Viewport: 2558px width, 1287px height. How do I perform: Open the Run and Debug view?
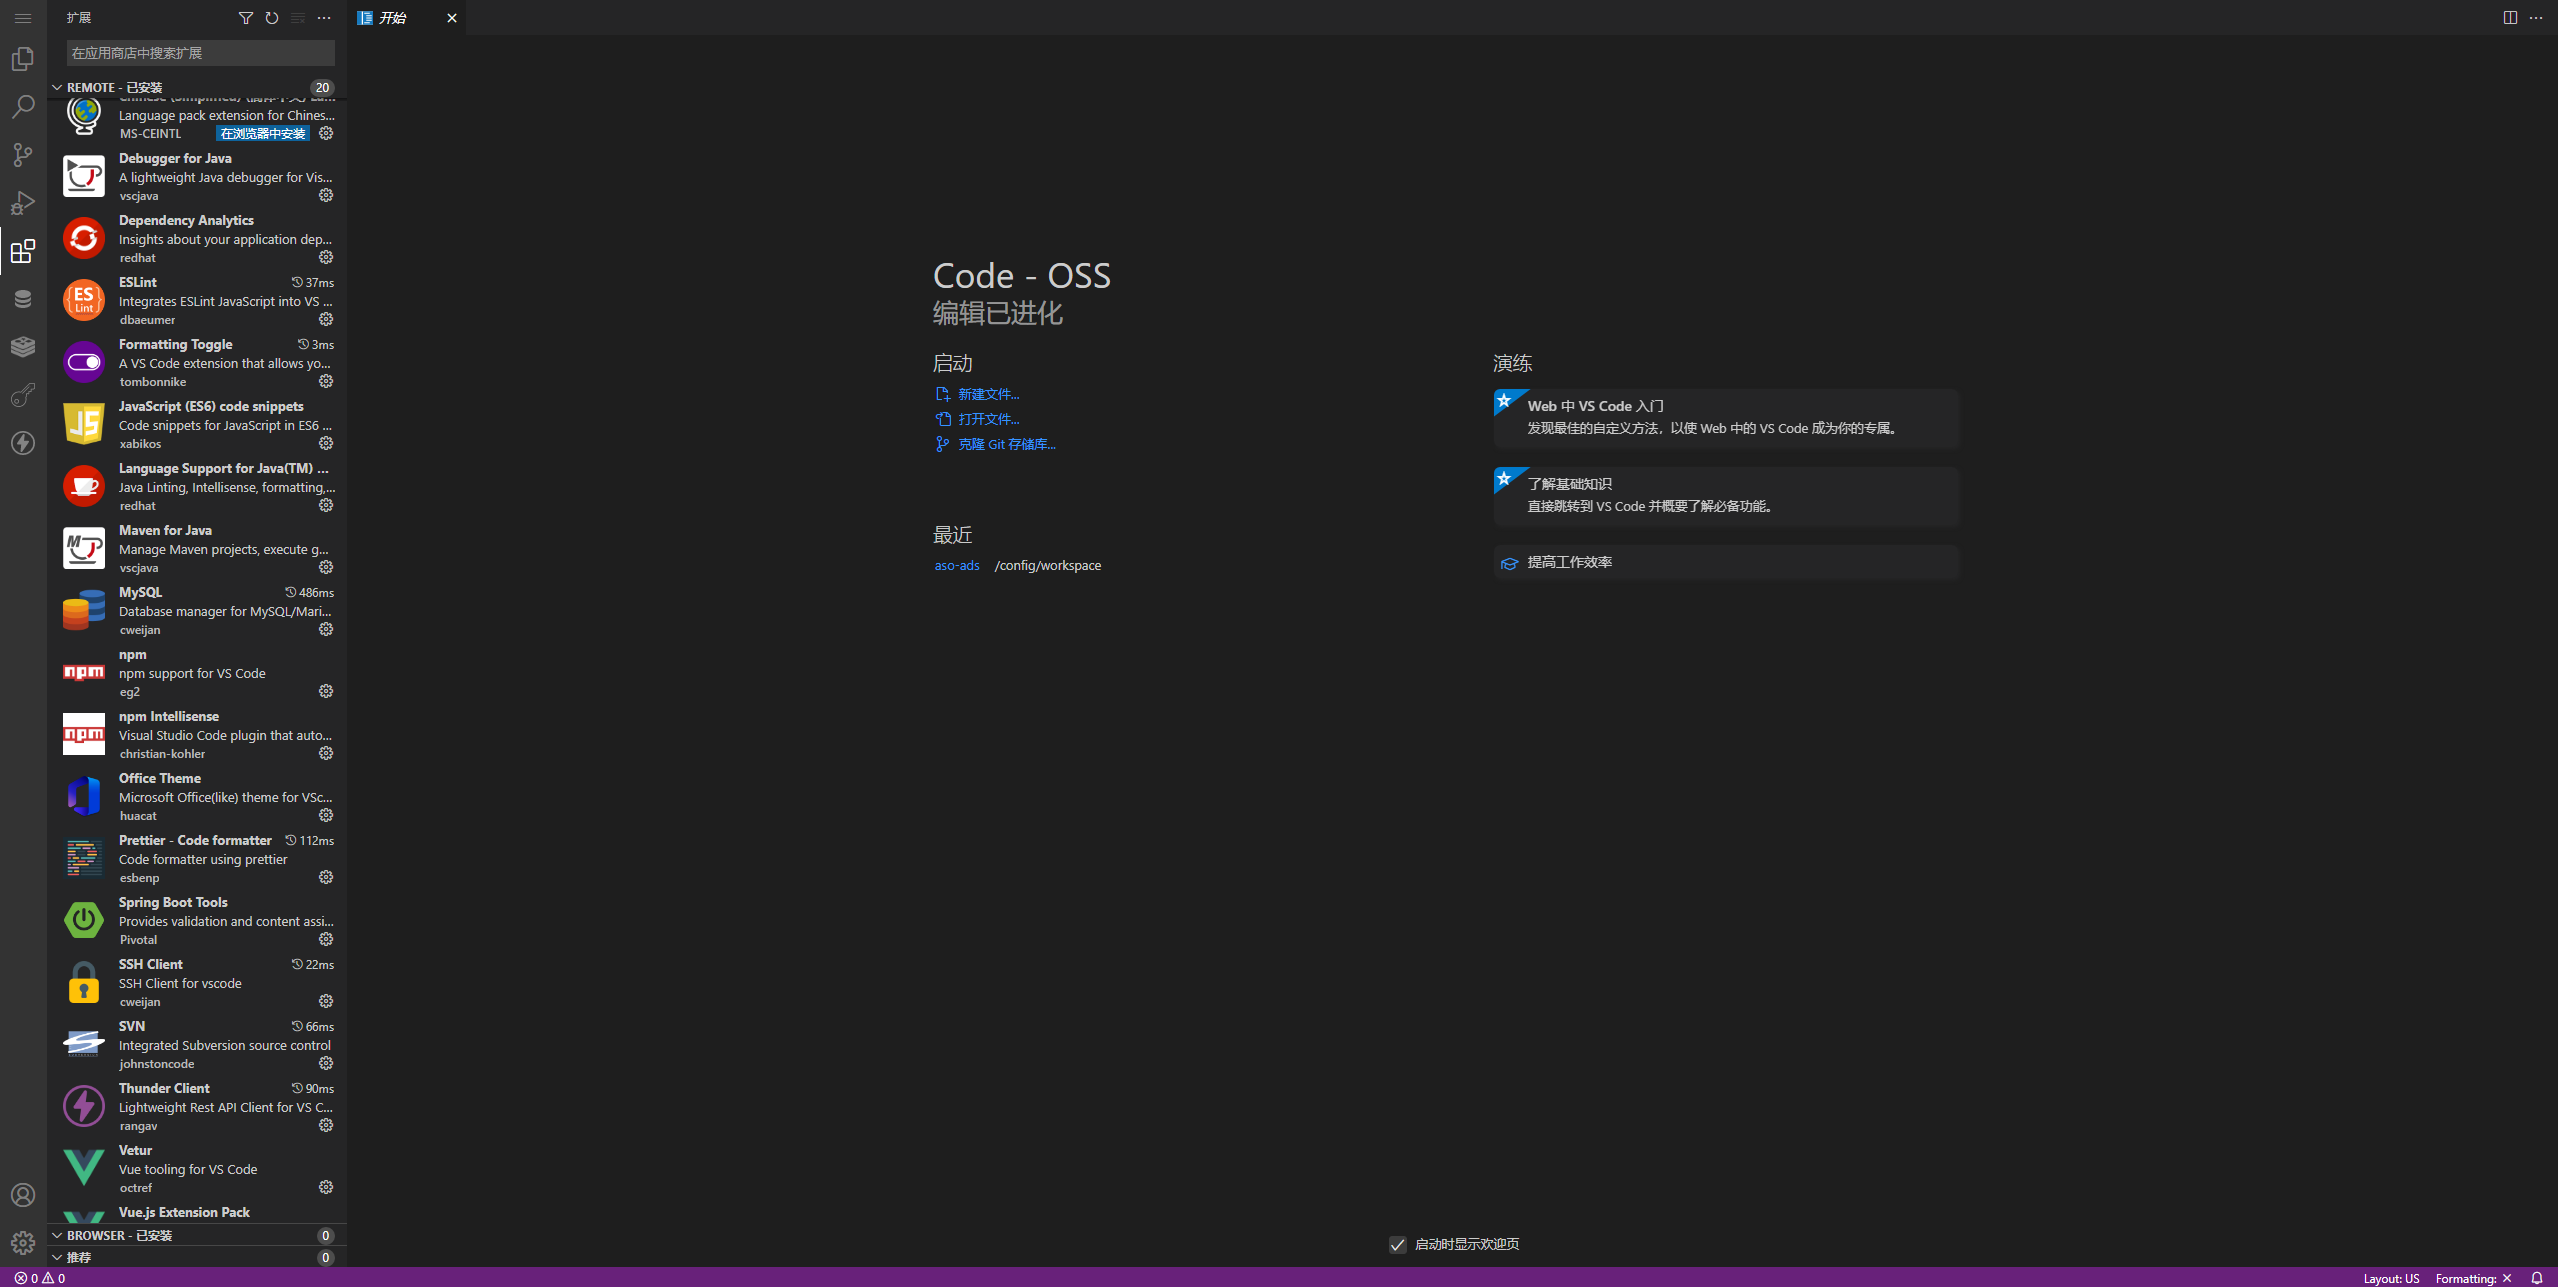click(22, 202)
